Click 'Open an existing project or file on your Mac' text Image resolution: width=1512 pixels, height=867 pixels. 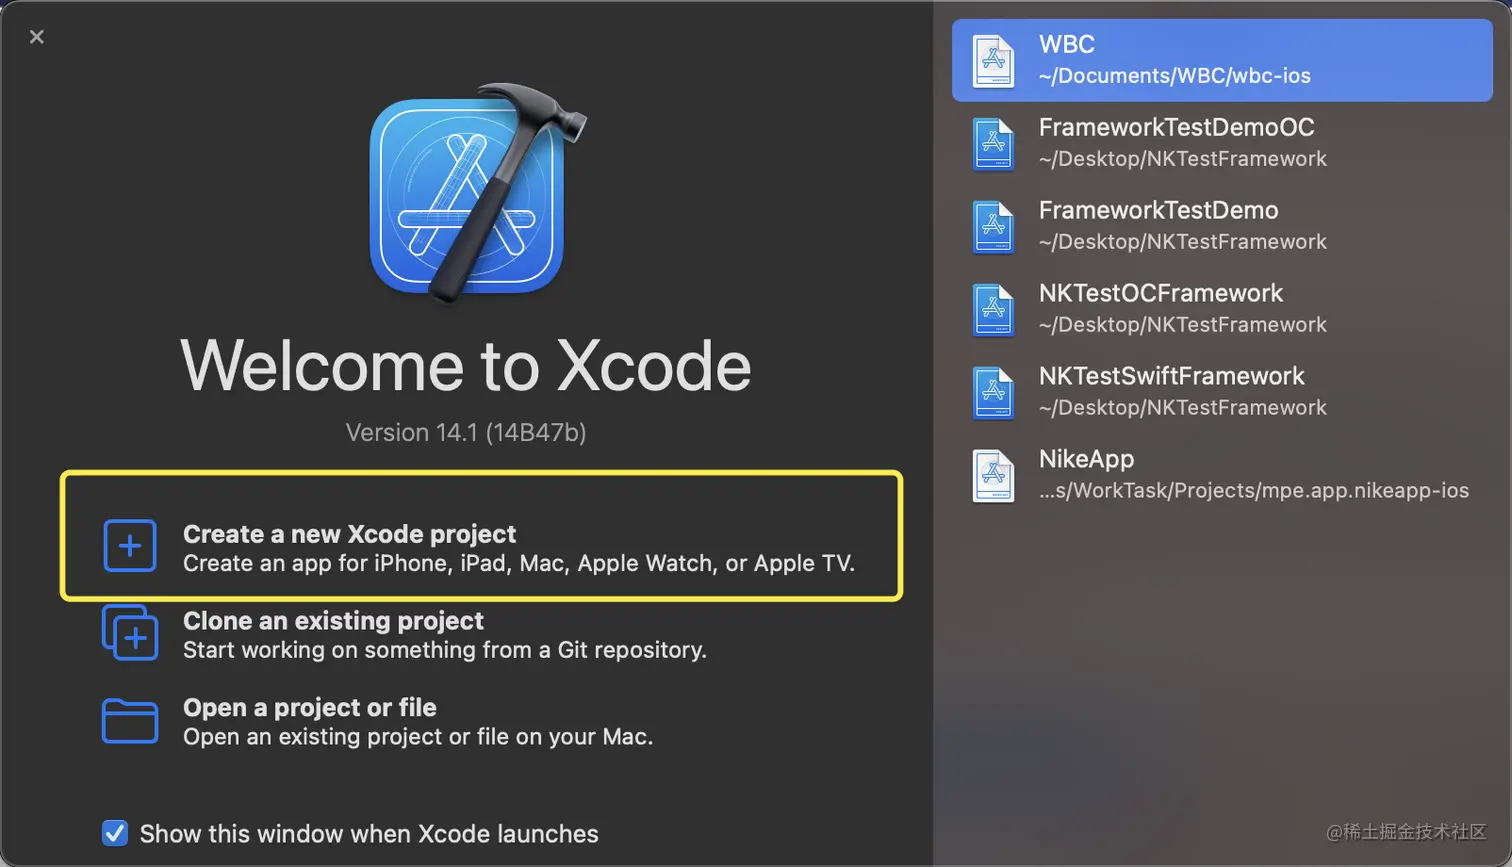(x=418, y=737)
